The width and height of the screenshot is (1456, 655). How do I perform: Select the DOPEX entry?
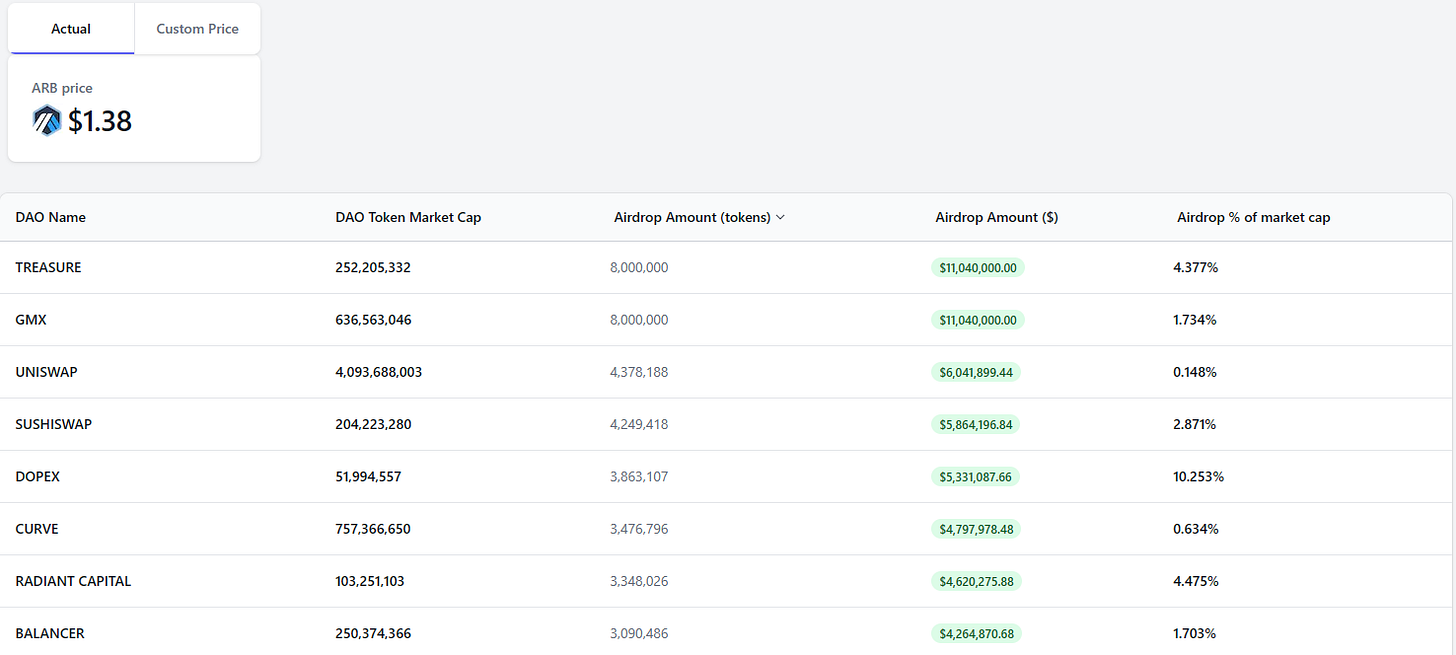[x=38, y=477]
